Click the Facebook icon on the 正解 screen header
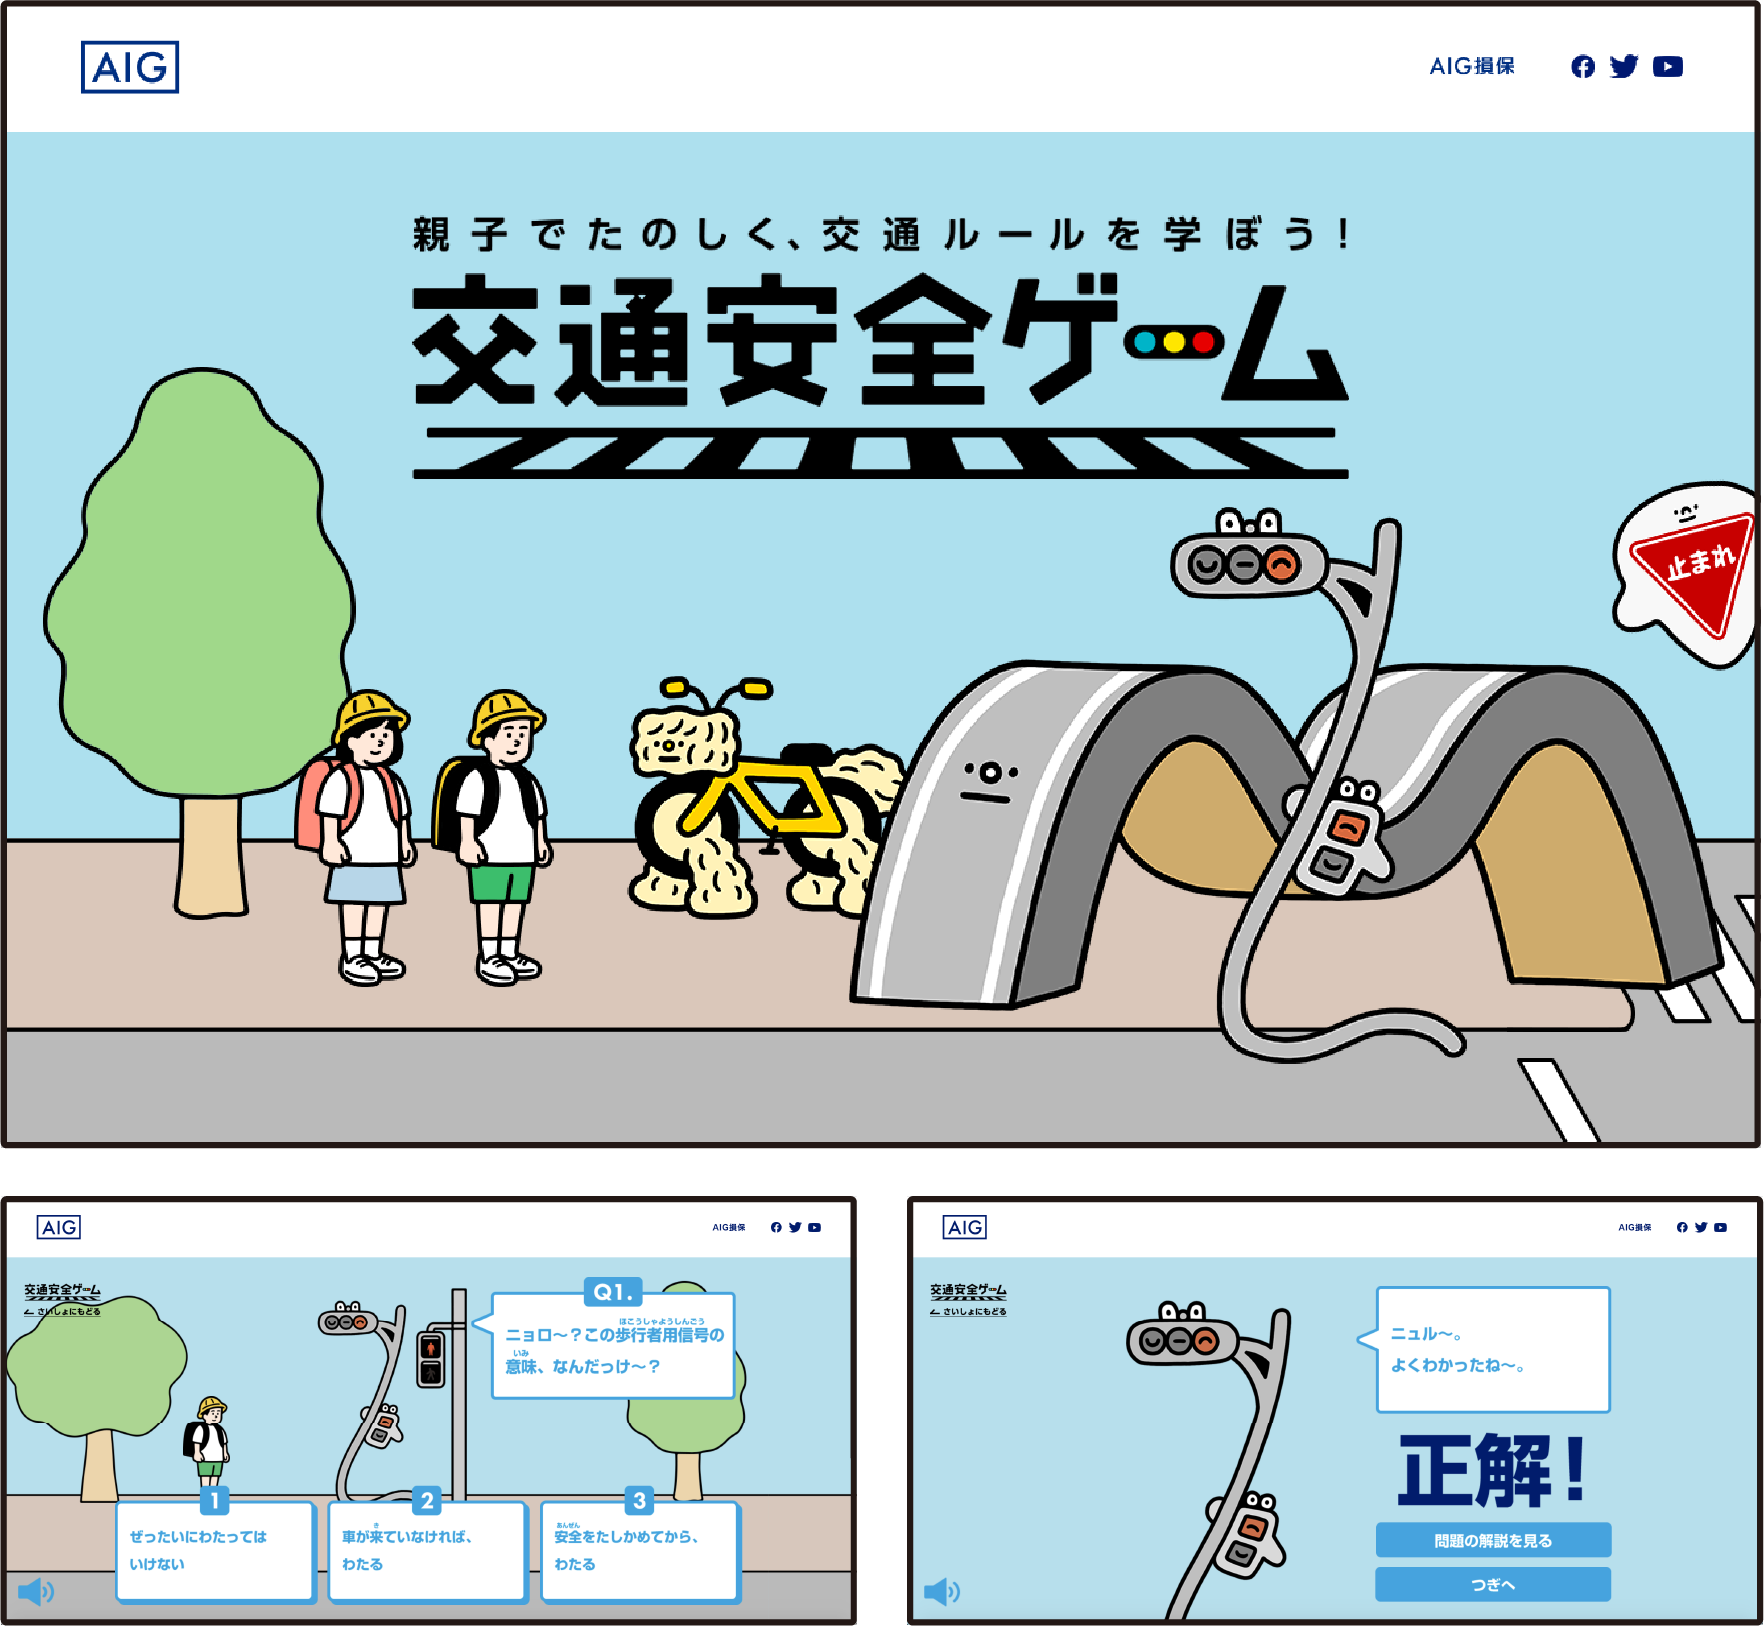The height and width of the screenshot is (1626, 1764). (x=1682, y=1227)
